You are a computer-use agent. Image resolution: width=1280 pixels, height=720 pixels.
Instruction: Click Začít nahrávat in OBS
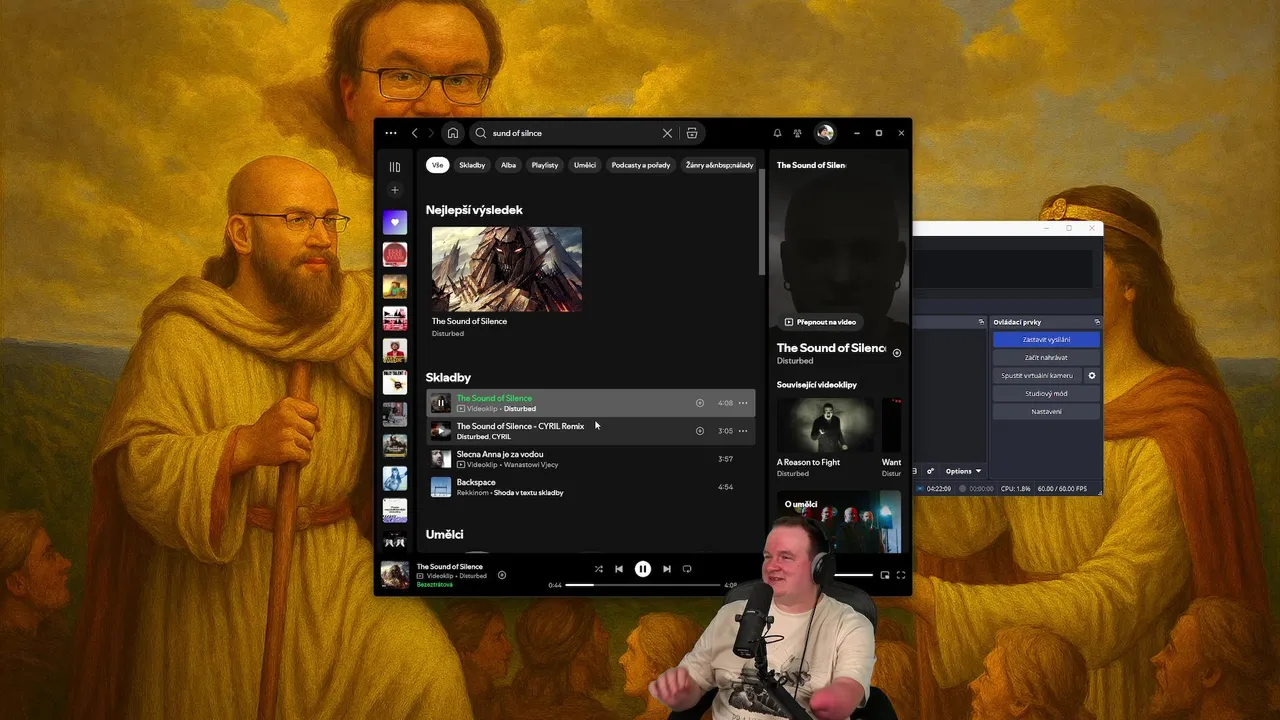click(1046, 358)
